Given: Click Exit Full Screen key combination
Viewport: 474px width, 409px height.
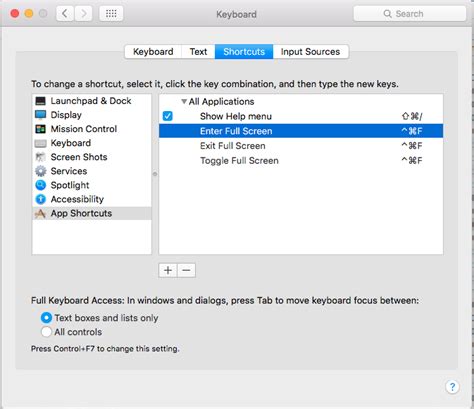Looking at the screenshot, I should tap(412, 146).
